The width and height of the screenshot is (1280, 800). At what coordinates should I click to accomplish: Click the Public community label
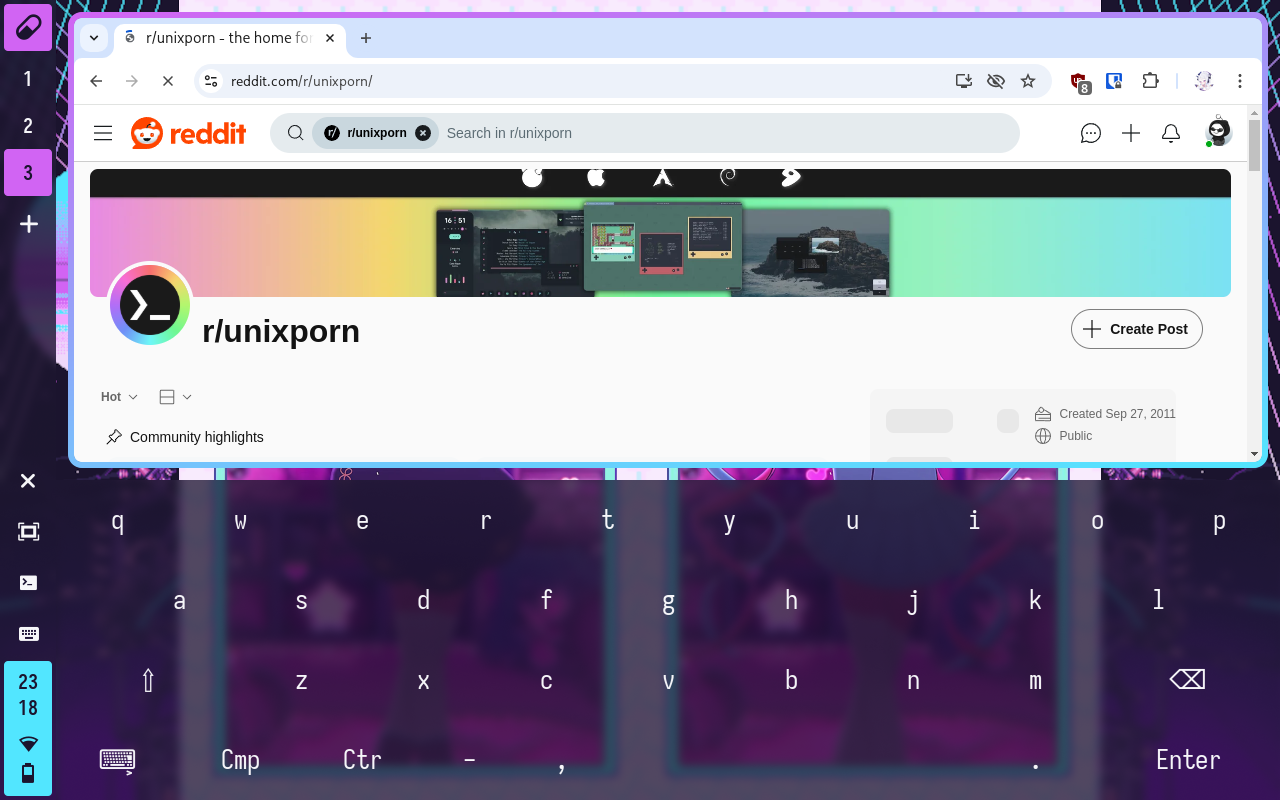[x=1076, y=436]
